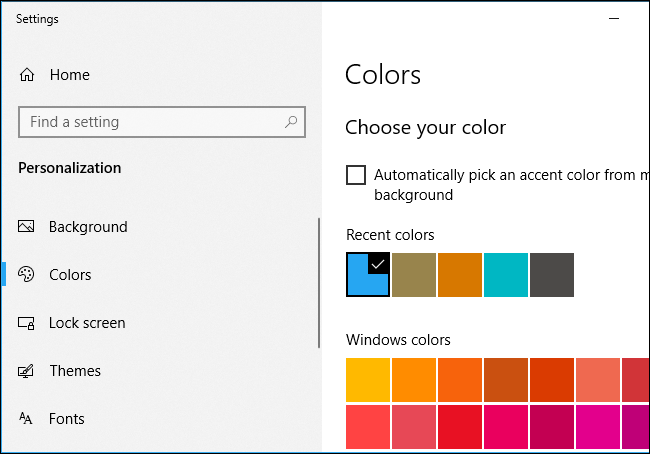This screenshot has width=650, height=454.
Task: Click the search magnifier icon
Action: tap(291, 122)
